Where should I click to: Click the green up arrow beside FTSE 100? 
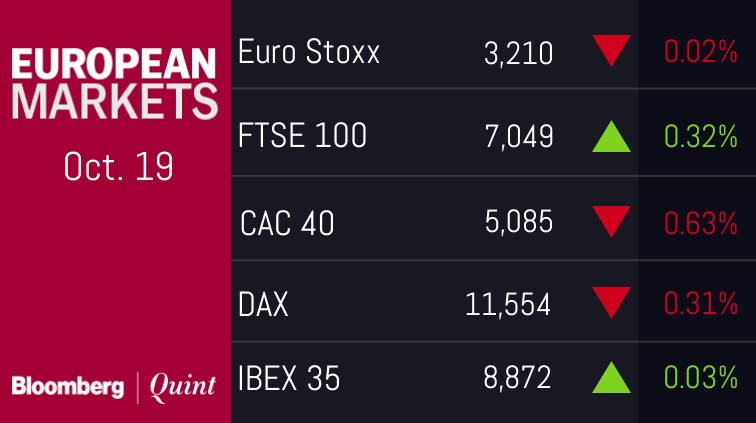point(611,135)
